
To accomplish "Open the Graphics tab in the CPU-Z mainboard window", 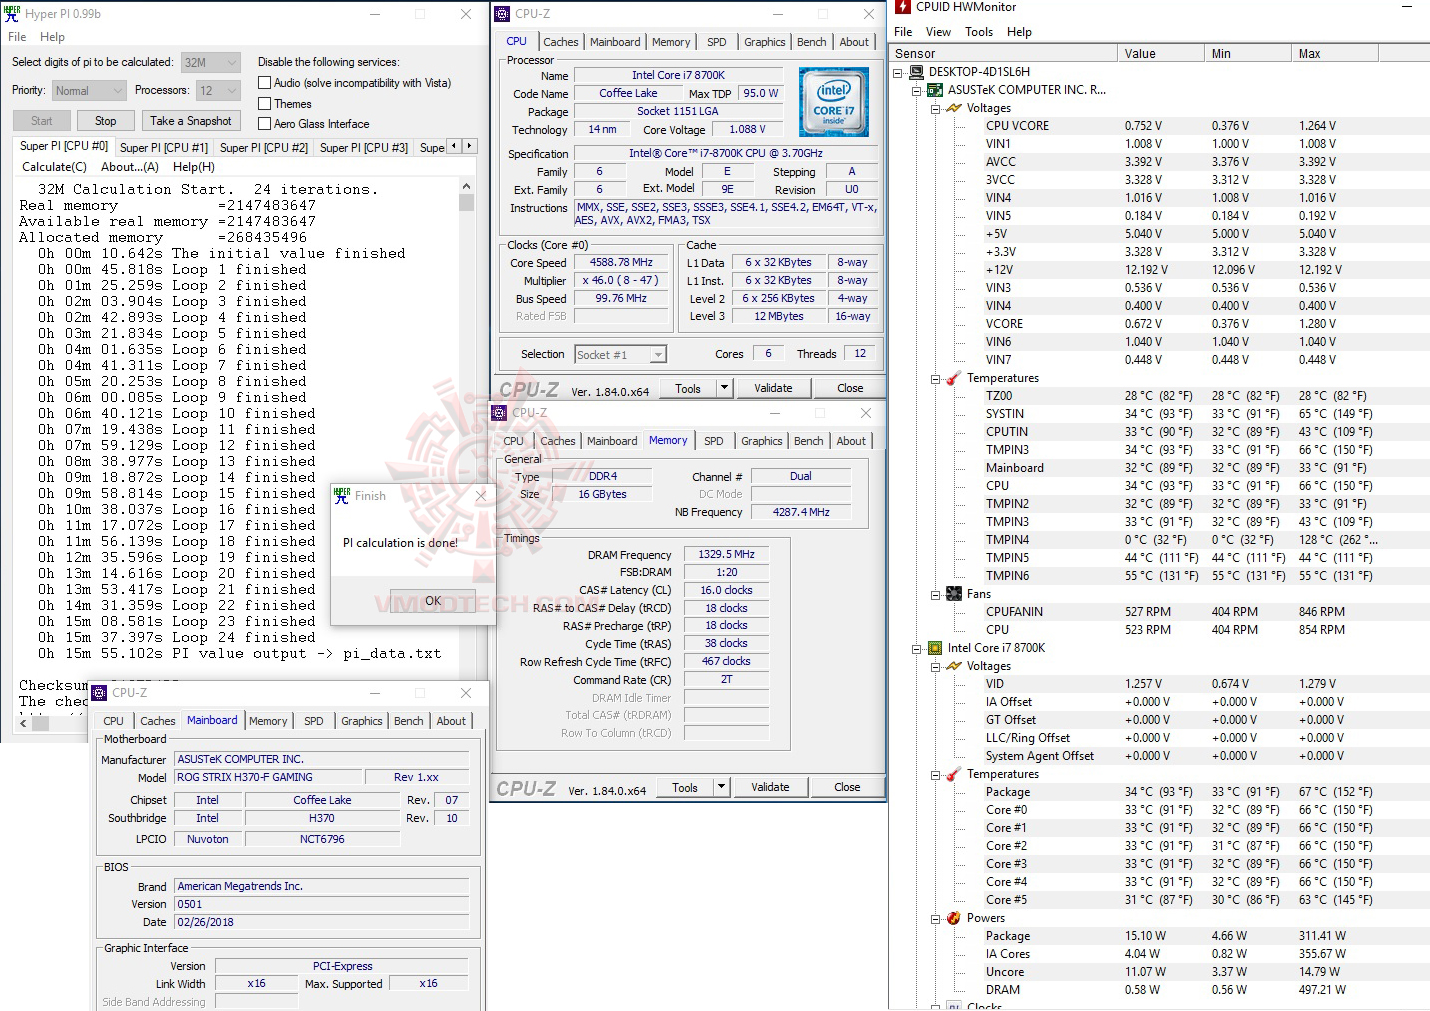I will pyautogui.click(x=362, y=721).
